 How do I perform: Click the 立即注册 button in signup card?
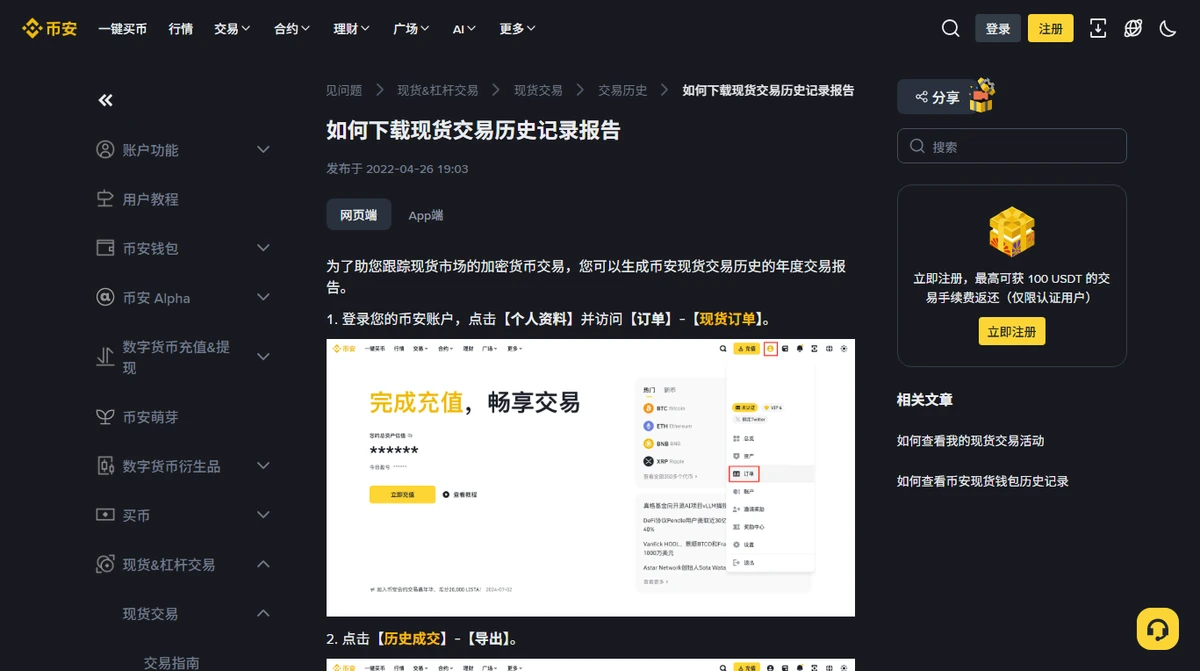tap(1011, 331)
